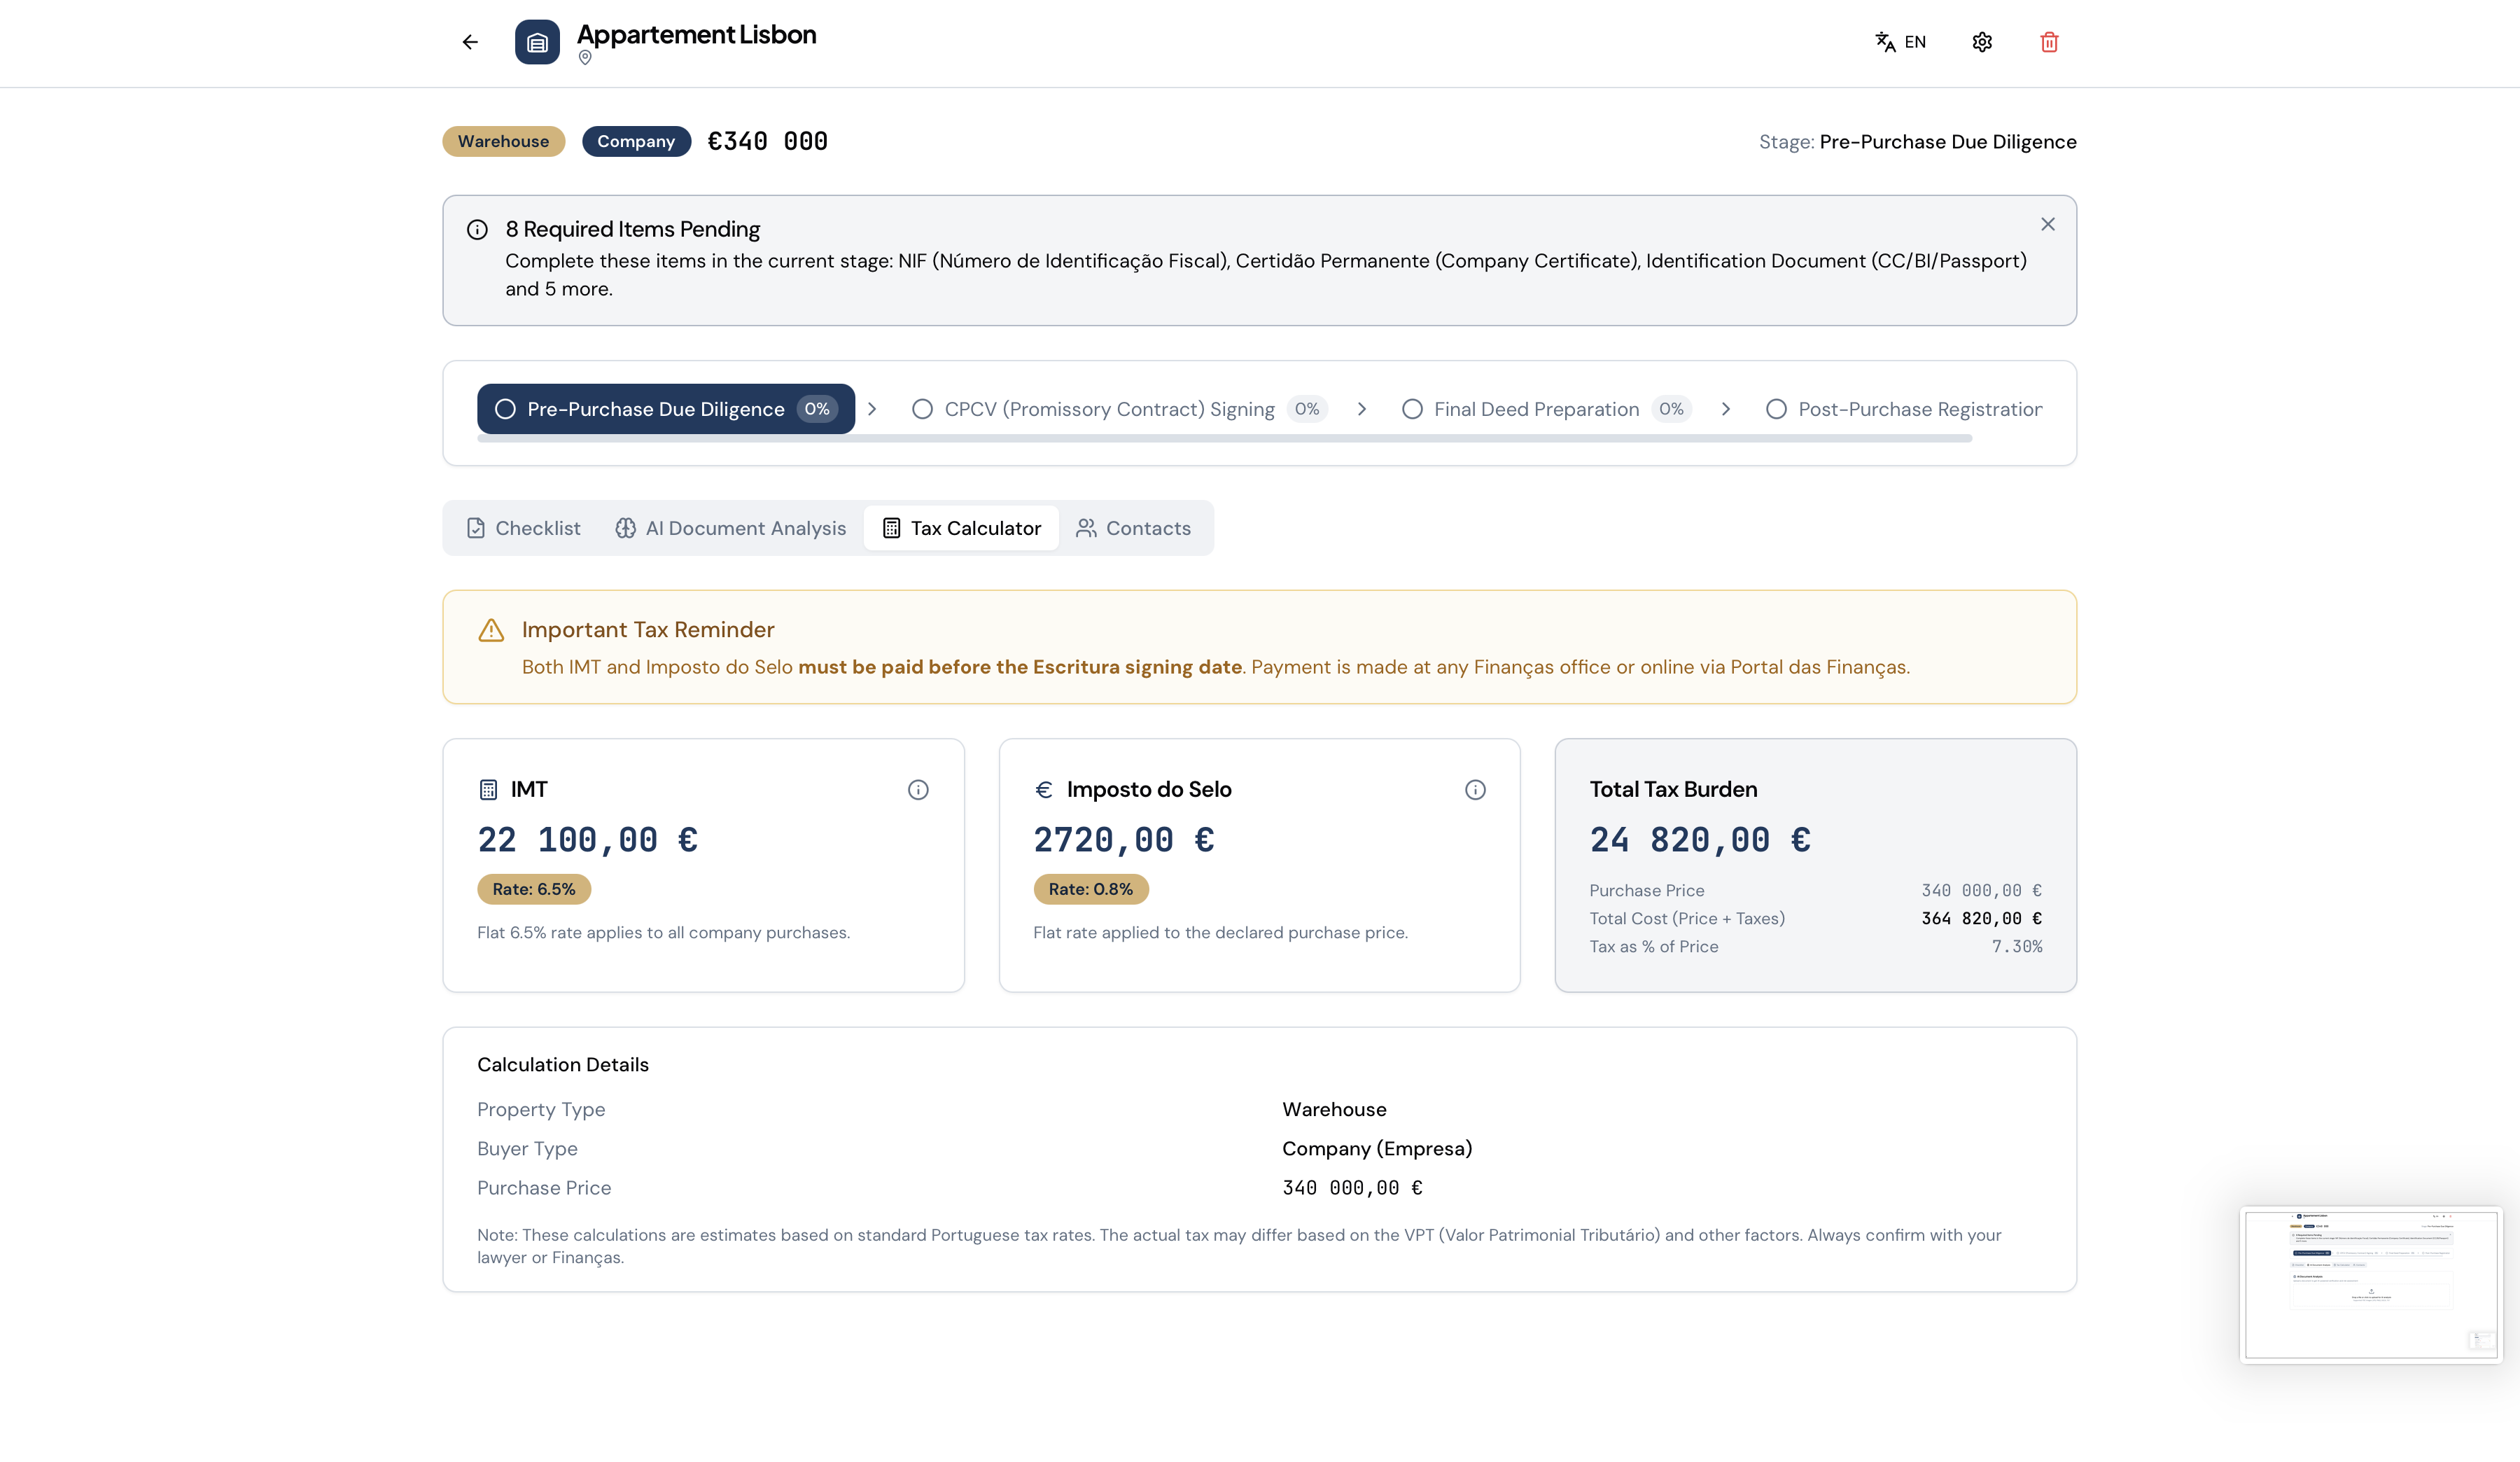Click the Stage: Pre-Purchase Due Diligence label
The image size is (2520, 1462).
pyautogui.click(x=1917, y=142)
